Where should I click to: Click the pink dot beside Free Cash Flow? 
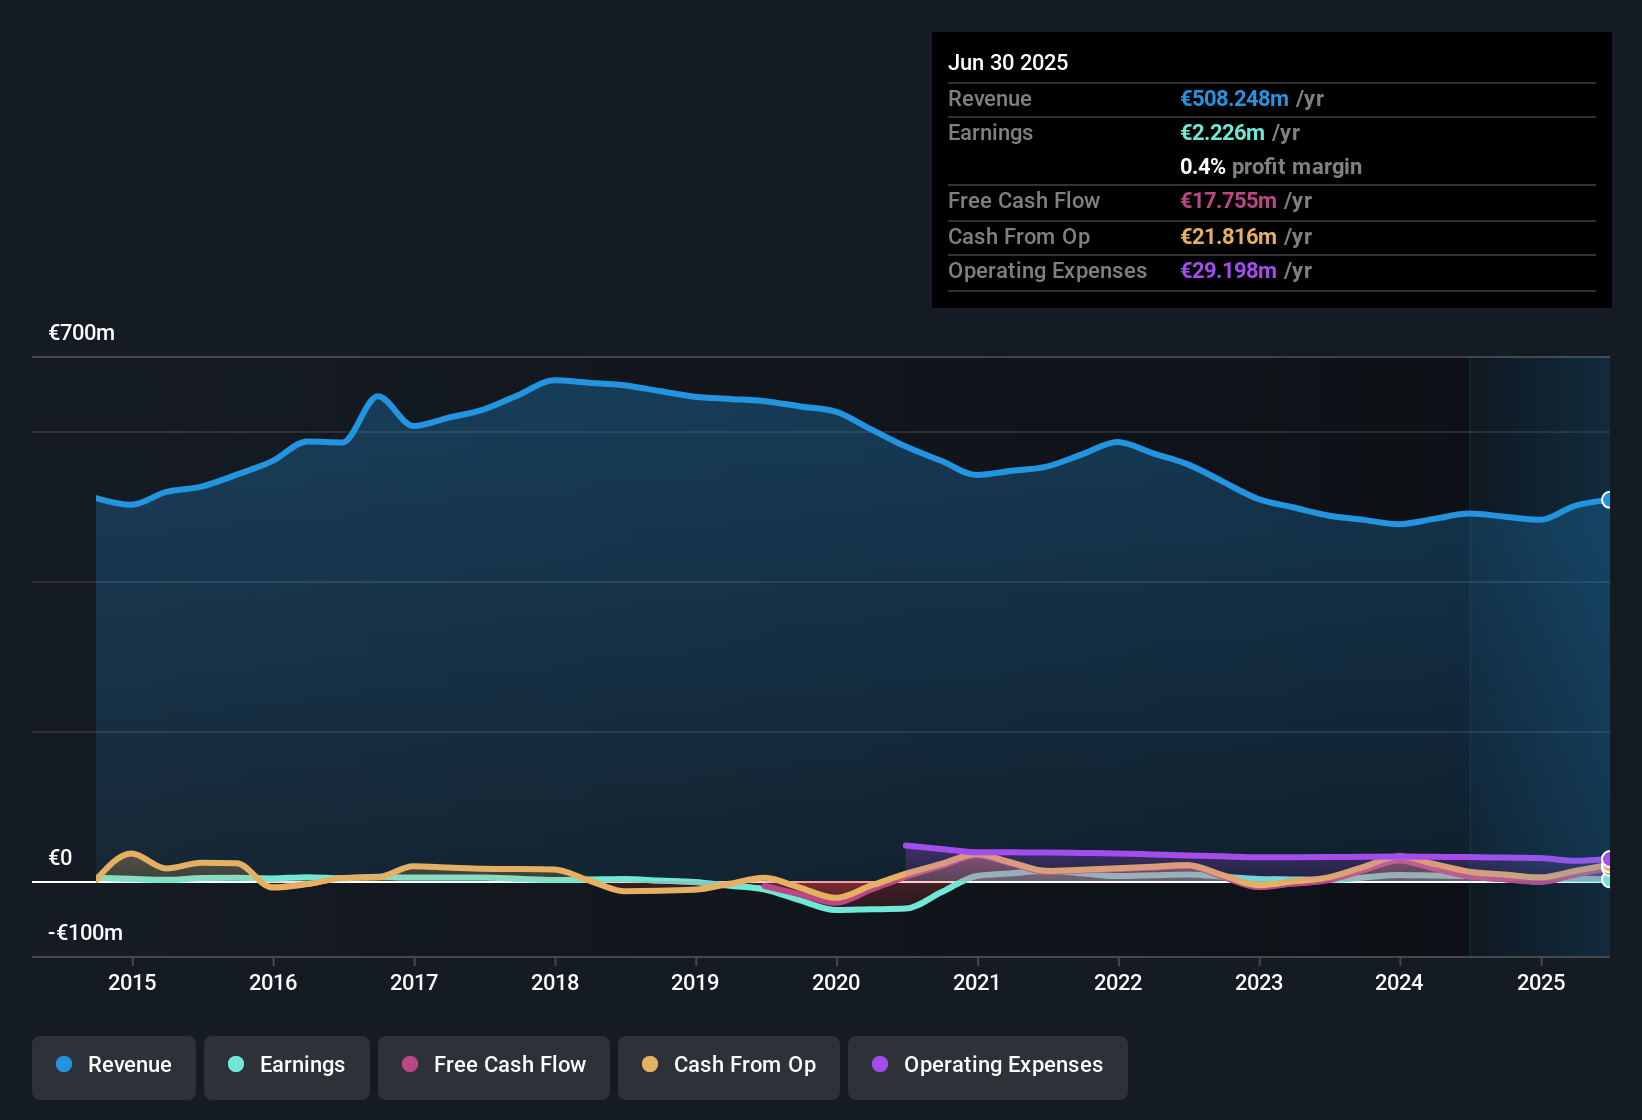pyautogui.click(x=410, y=1064)
